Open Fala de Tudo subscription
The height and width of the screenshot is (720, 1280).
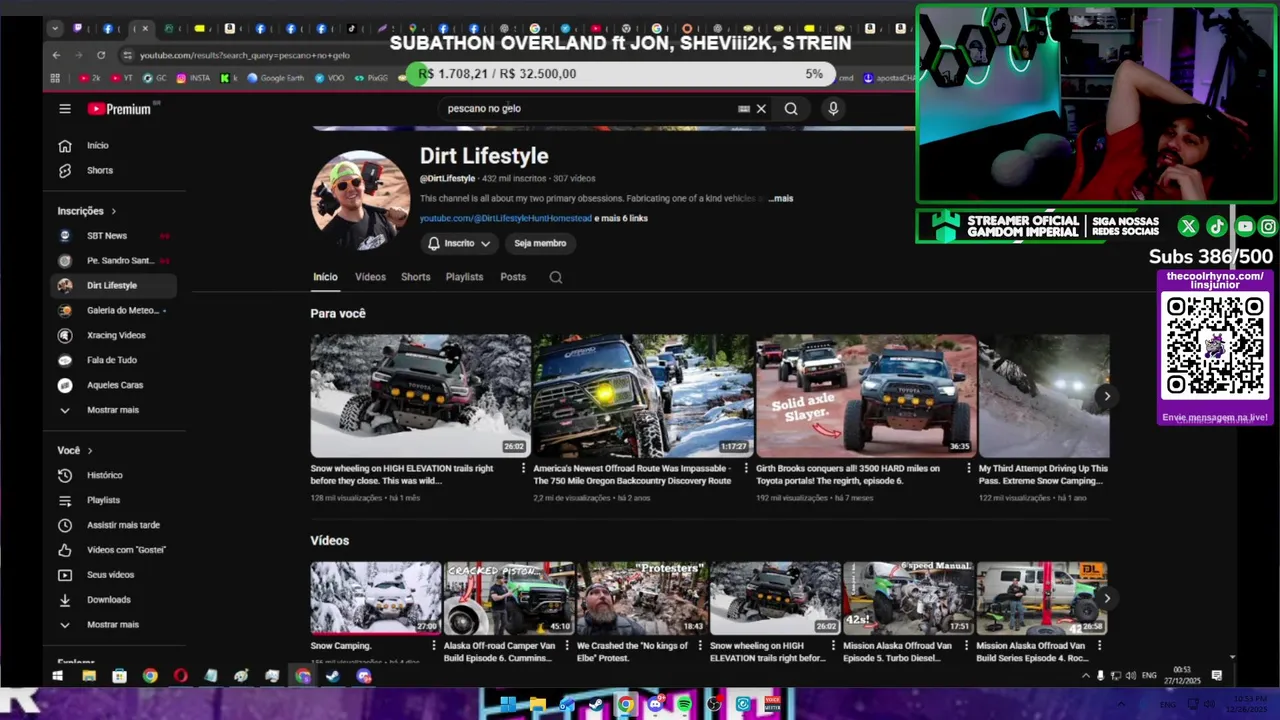(114, 360)
